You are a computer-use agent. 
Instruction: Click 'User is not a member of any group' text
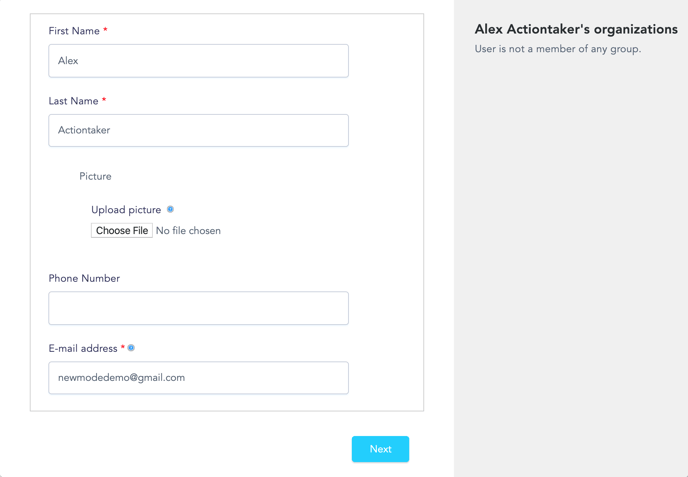pyautogui.click(x=558, y=49)
